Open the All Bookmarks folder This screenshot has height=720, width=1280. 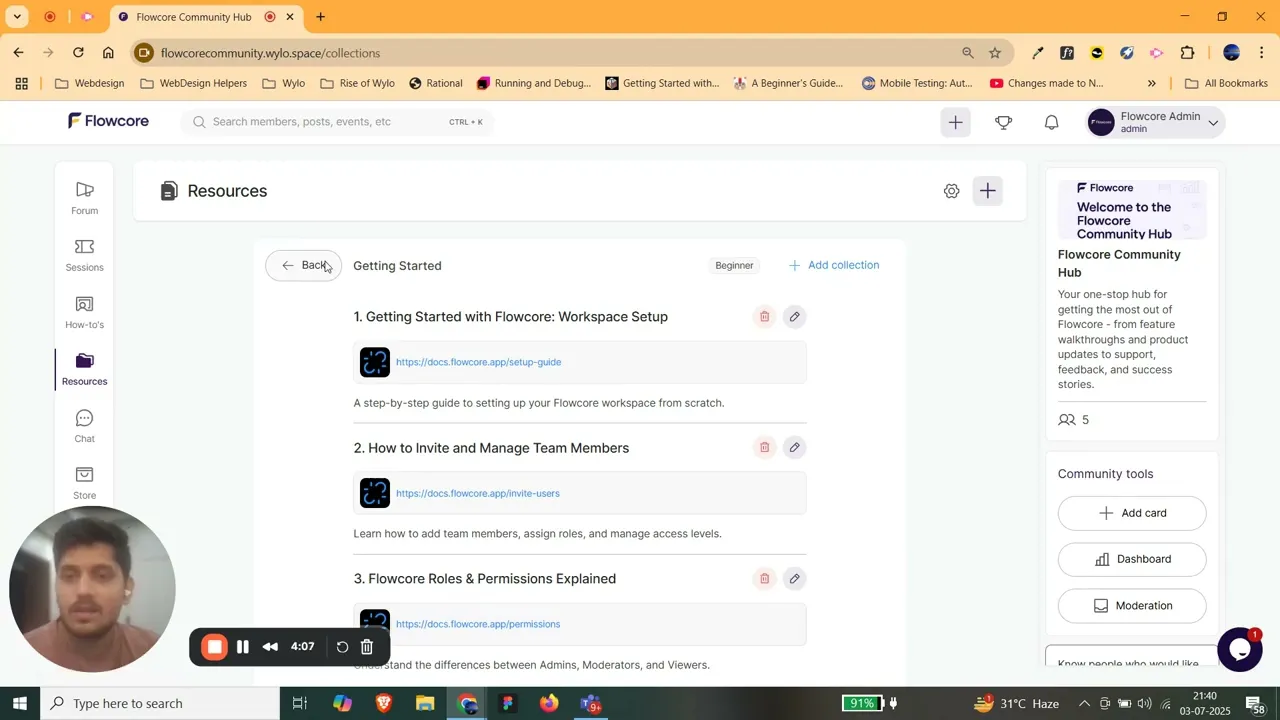(1226, 83)
